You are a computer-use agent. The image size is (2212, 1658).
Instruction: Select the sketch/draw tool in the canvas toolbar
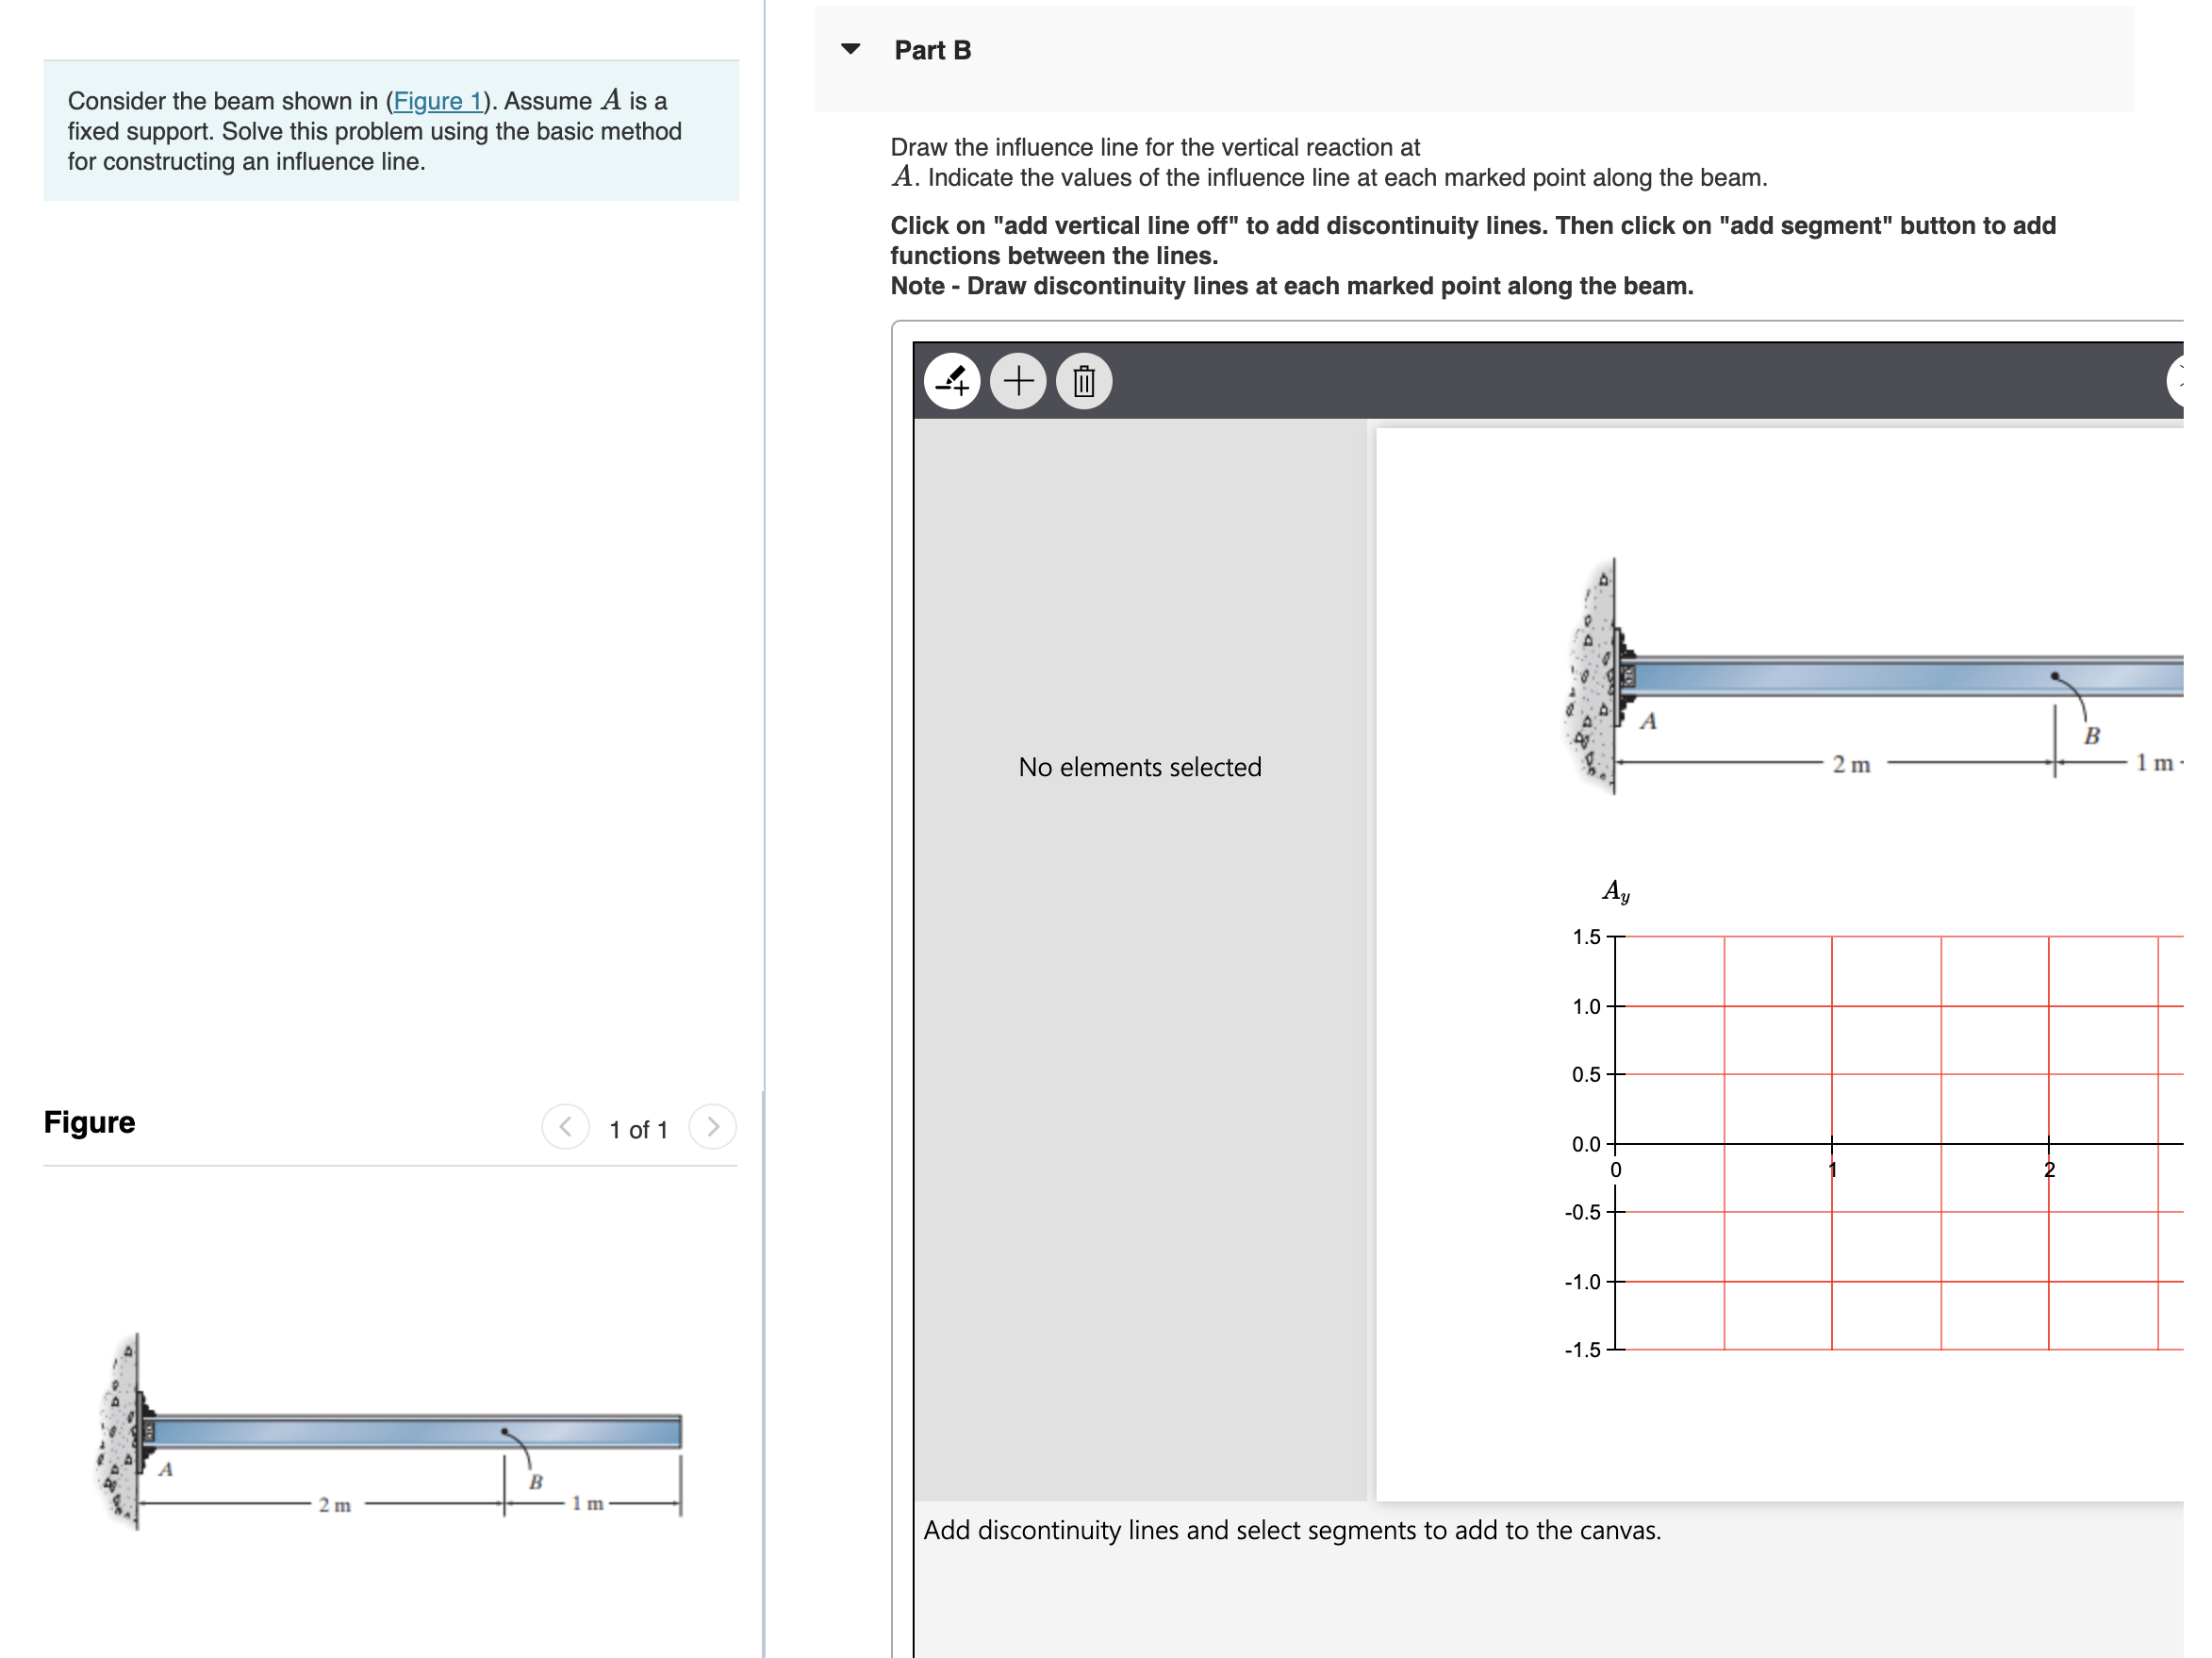954,381
